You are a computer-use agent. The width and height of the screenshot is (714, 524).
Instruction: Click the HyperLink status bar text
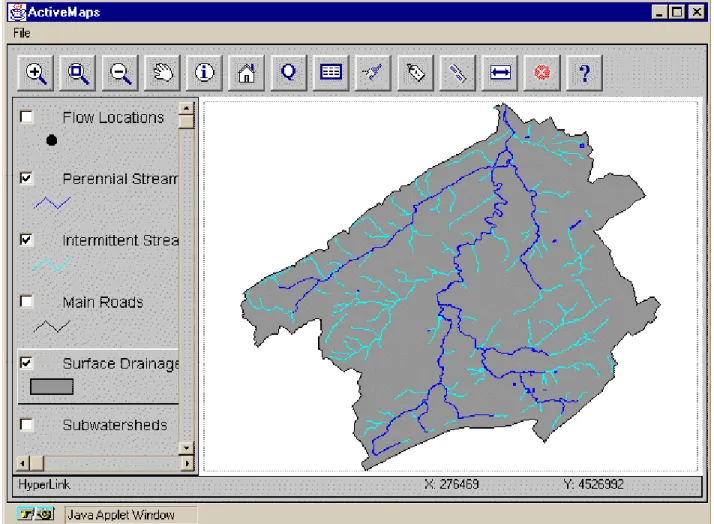click(x=44, y=484)
